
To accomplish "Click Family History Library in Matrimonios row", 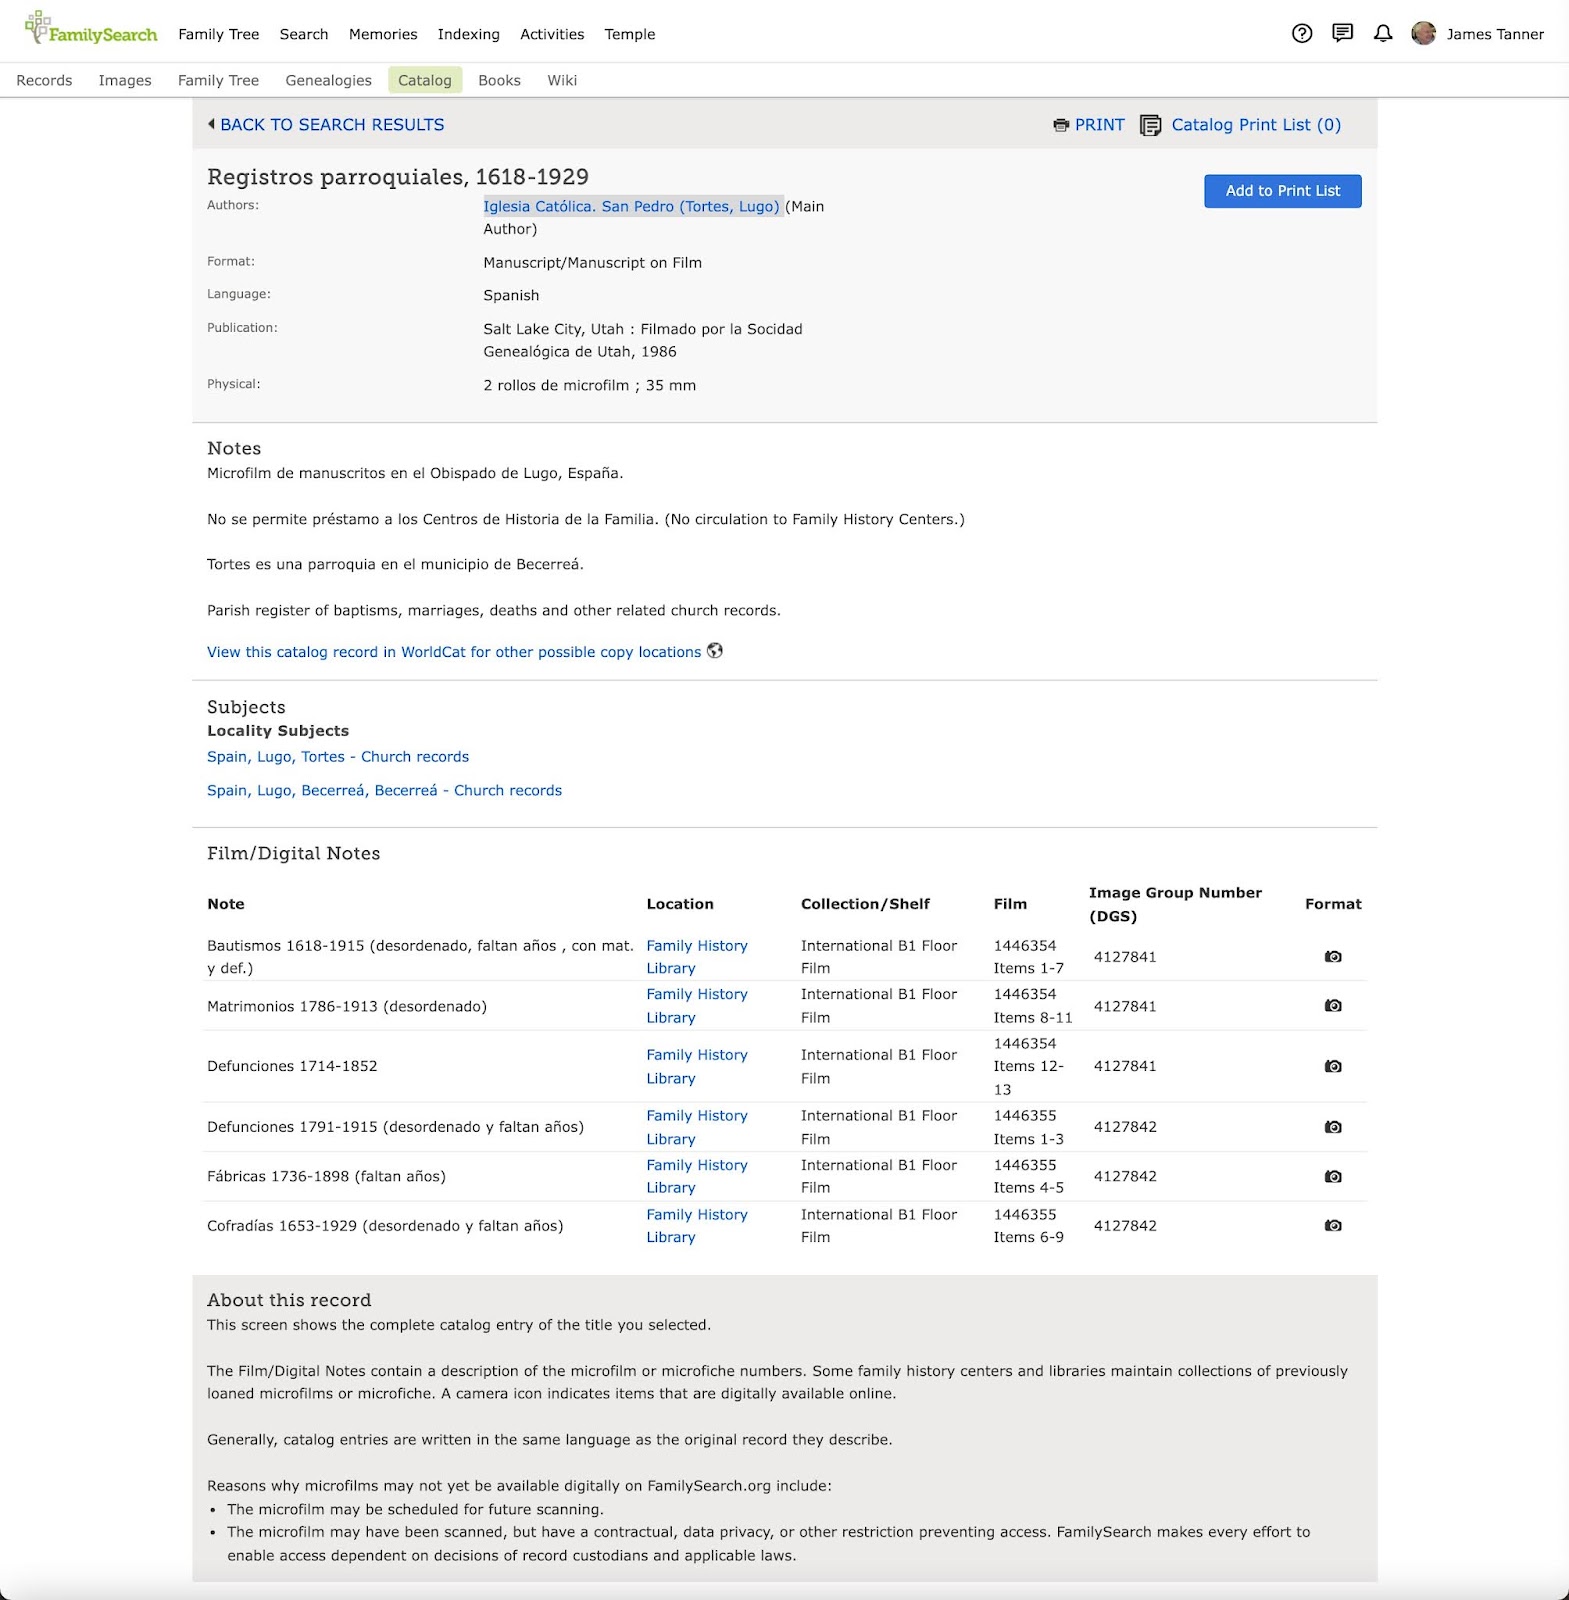I will (x=697, y=1006).
